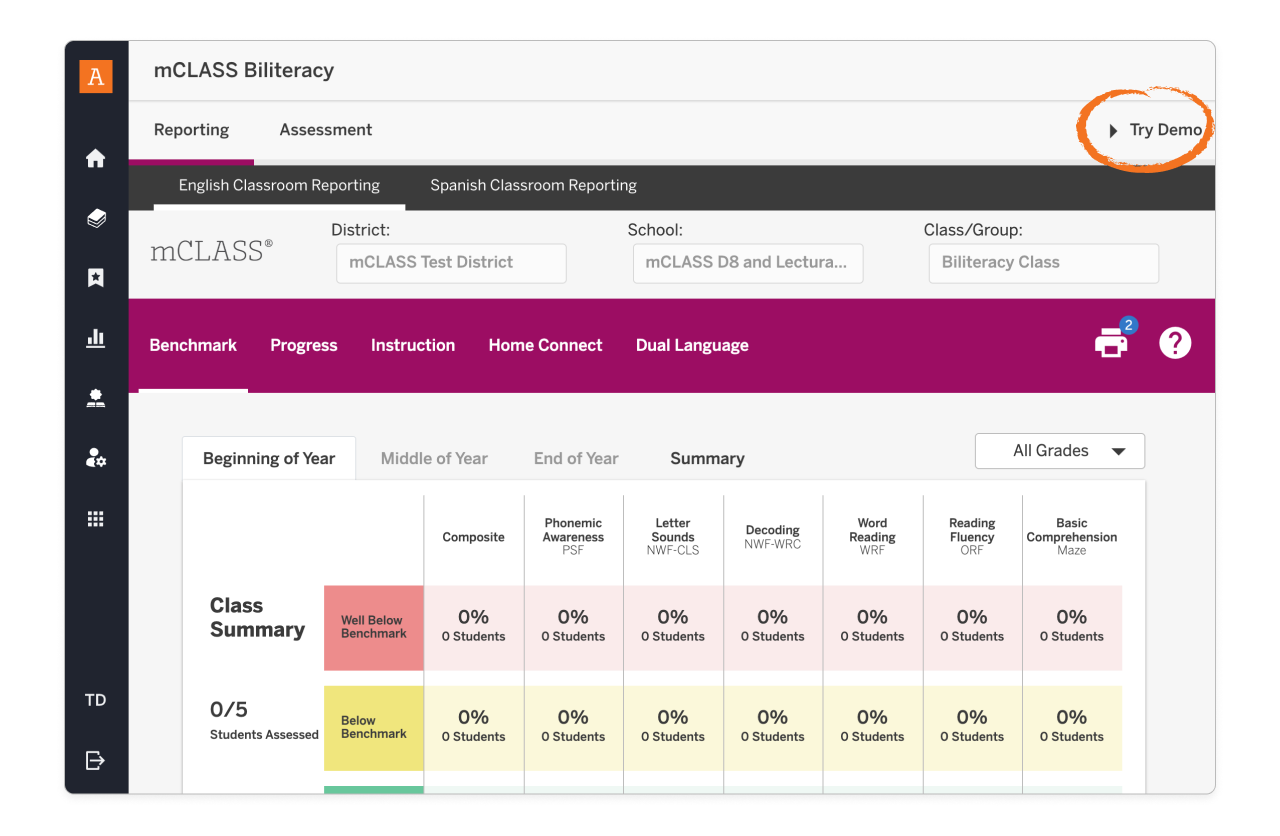Open the printer icon with badge

(1112, 344)
